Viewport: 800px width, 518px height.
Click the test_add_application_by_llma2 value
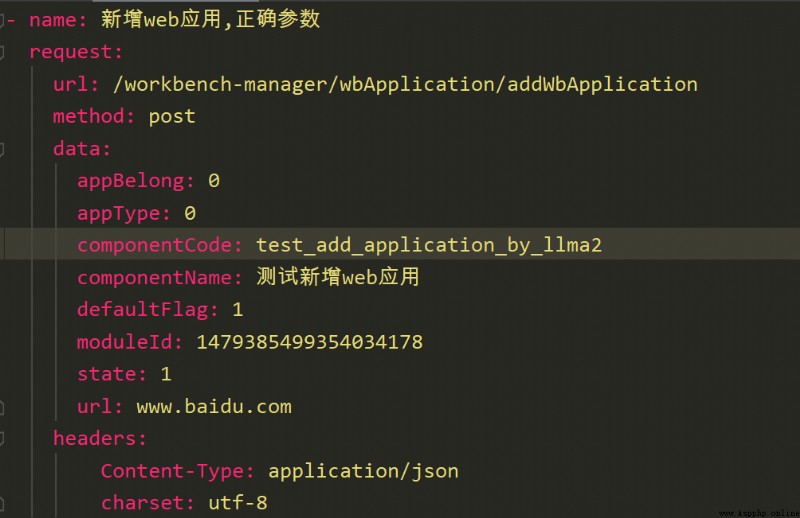[x=429, y=245]
